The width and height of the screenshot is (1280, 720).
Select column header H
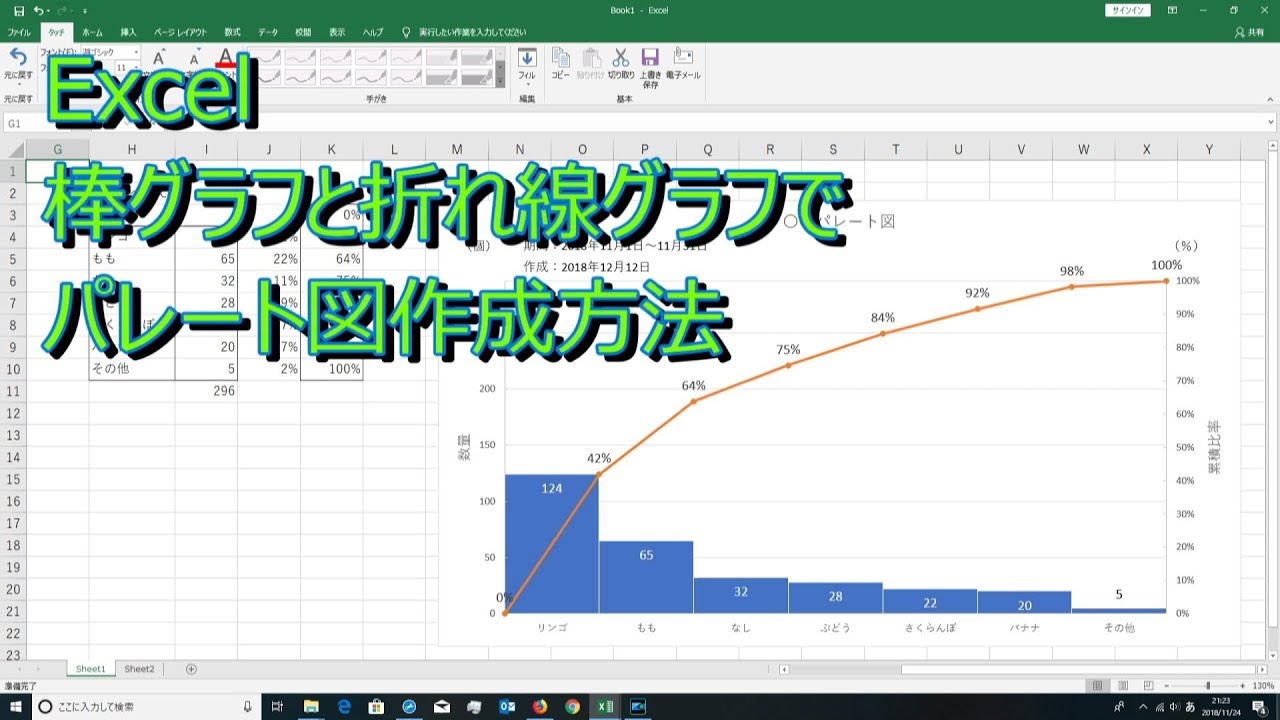tap(132, 150)
